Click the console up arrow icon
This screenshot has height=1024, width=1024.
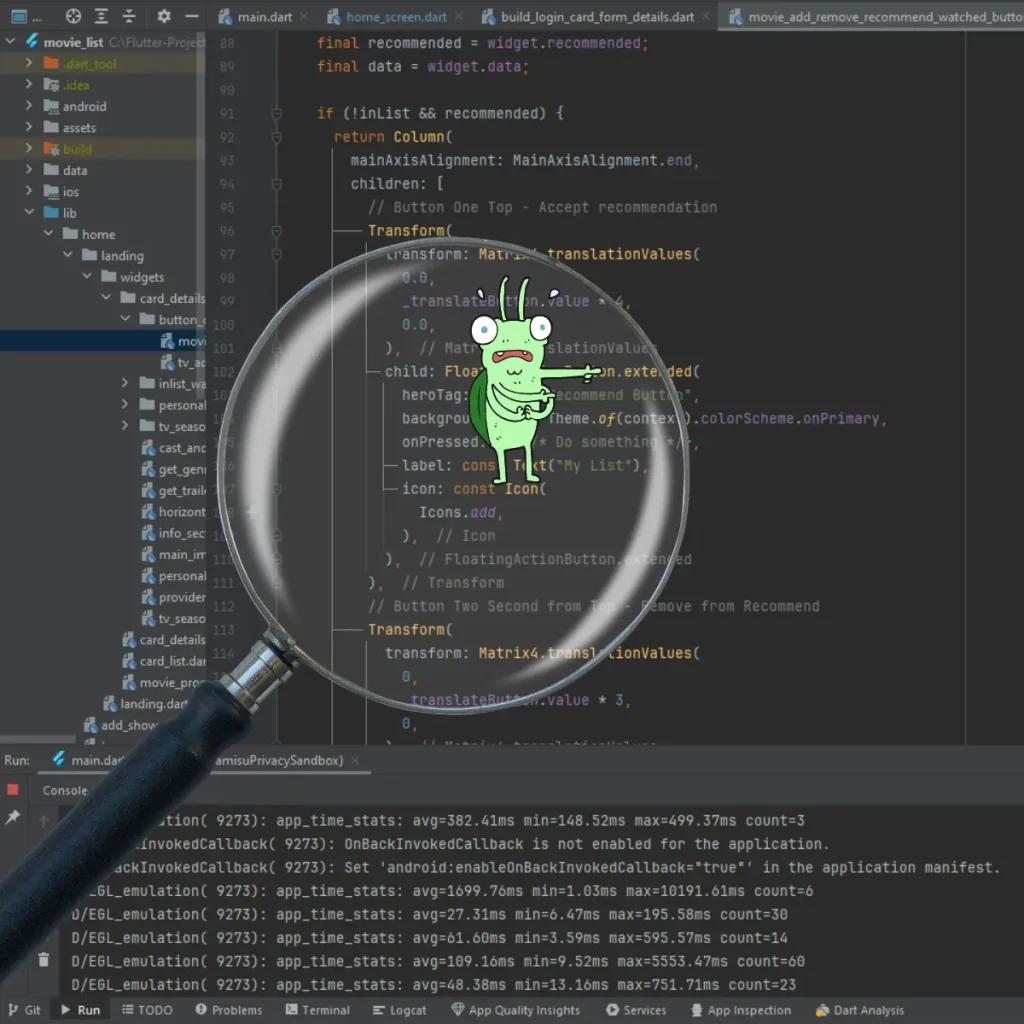43,821
